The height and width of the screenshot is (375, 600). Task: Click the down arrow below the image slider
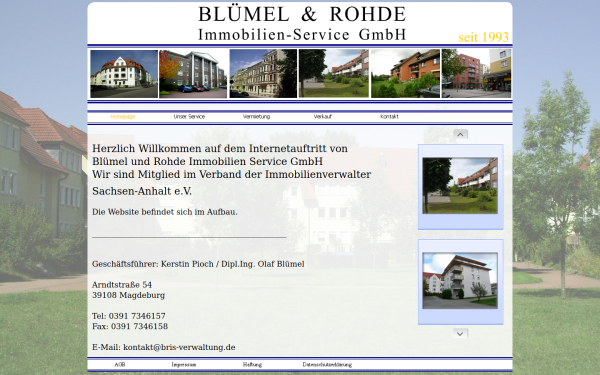[x=460, y=334]
